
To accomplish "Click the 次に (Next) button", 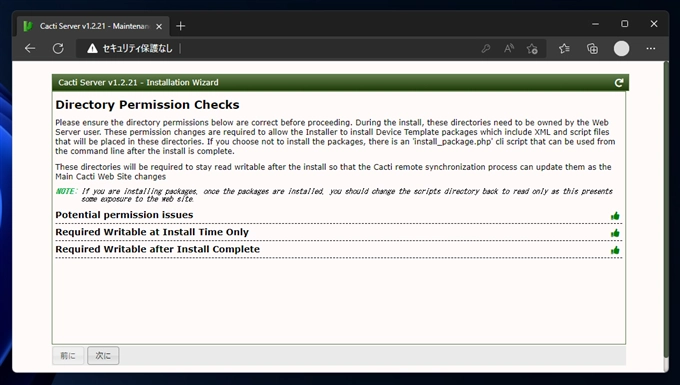I will pyautogui.click(x=103, y=356).
